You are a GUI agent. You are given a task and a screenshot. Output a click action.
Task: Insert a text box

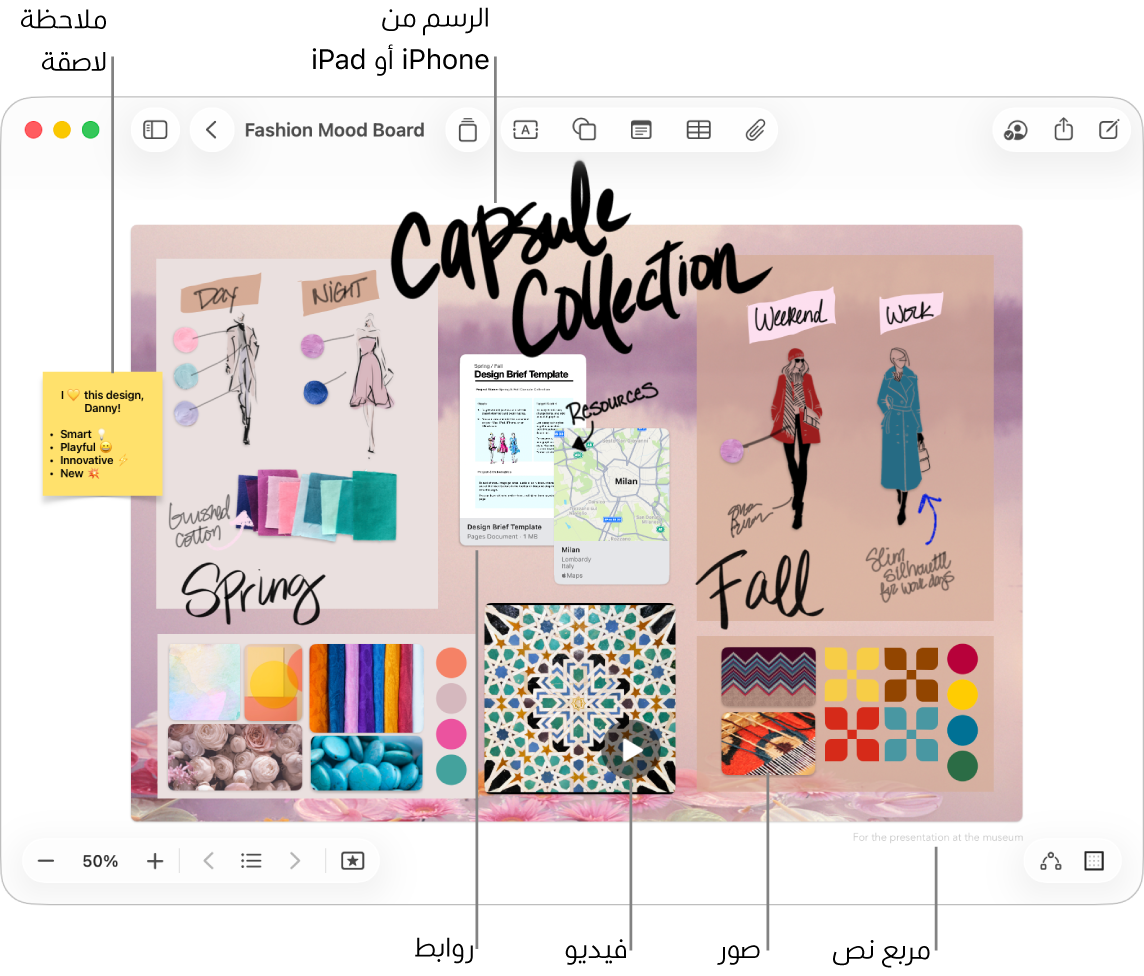(x=525, y=129)
